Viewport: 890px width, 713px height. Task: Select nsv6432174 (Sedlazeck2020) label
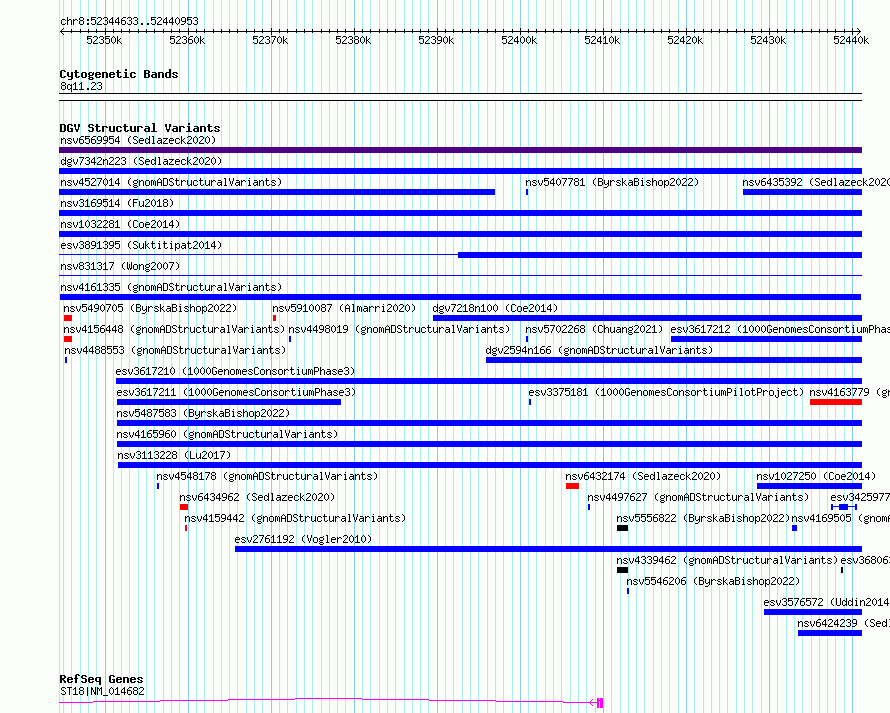click(643, 476)
